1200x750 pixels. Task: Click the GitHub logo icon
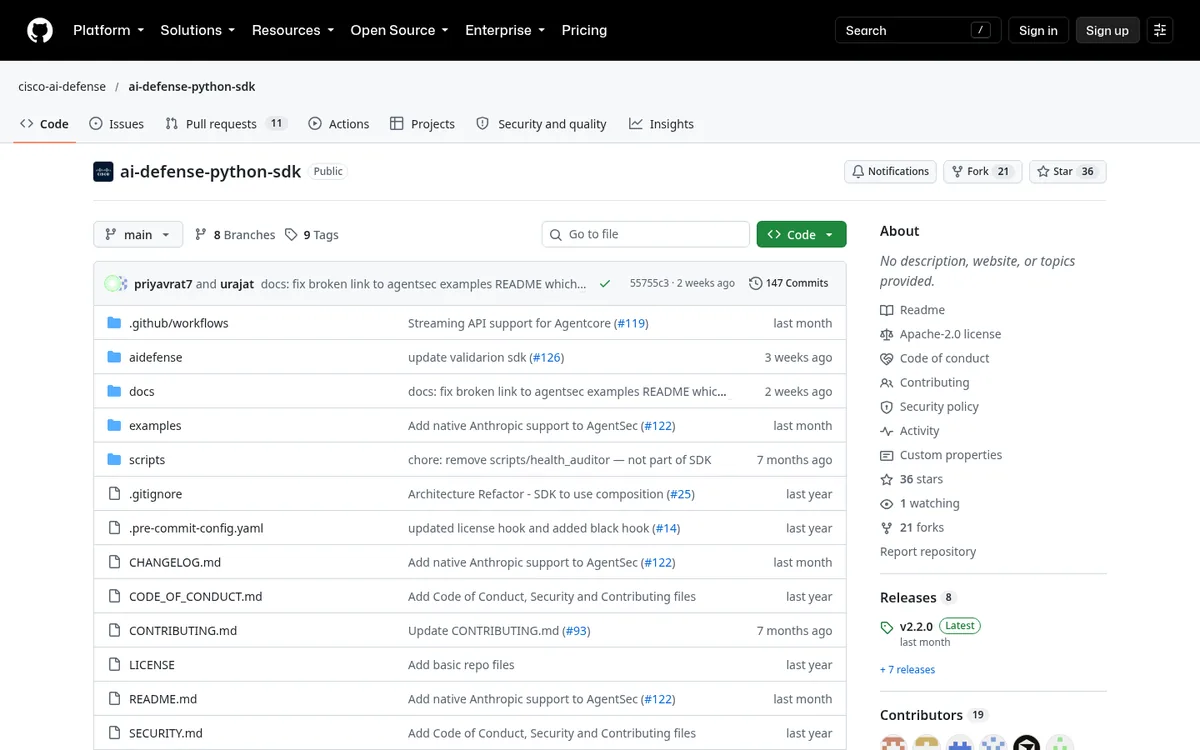click(x=40, y=30)
